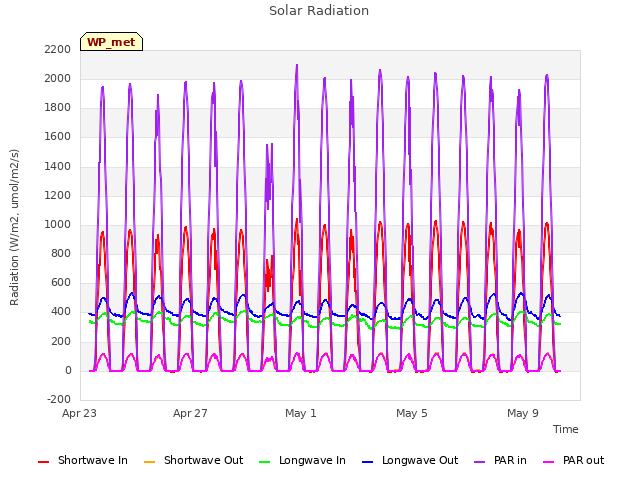Click the magenta PAR out color marker
Image resolution: width=640 pixels, height=480 pixels.
tap(549, 462)
